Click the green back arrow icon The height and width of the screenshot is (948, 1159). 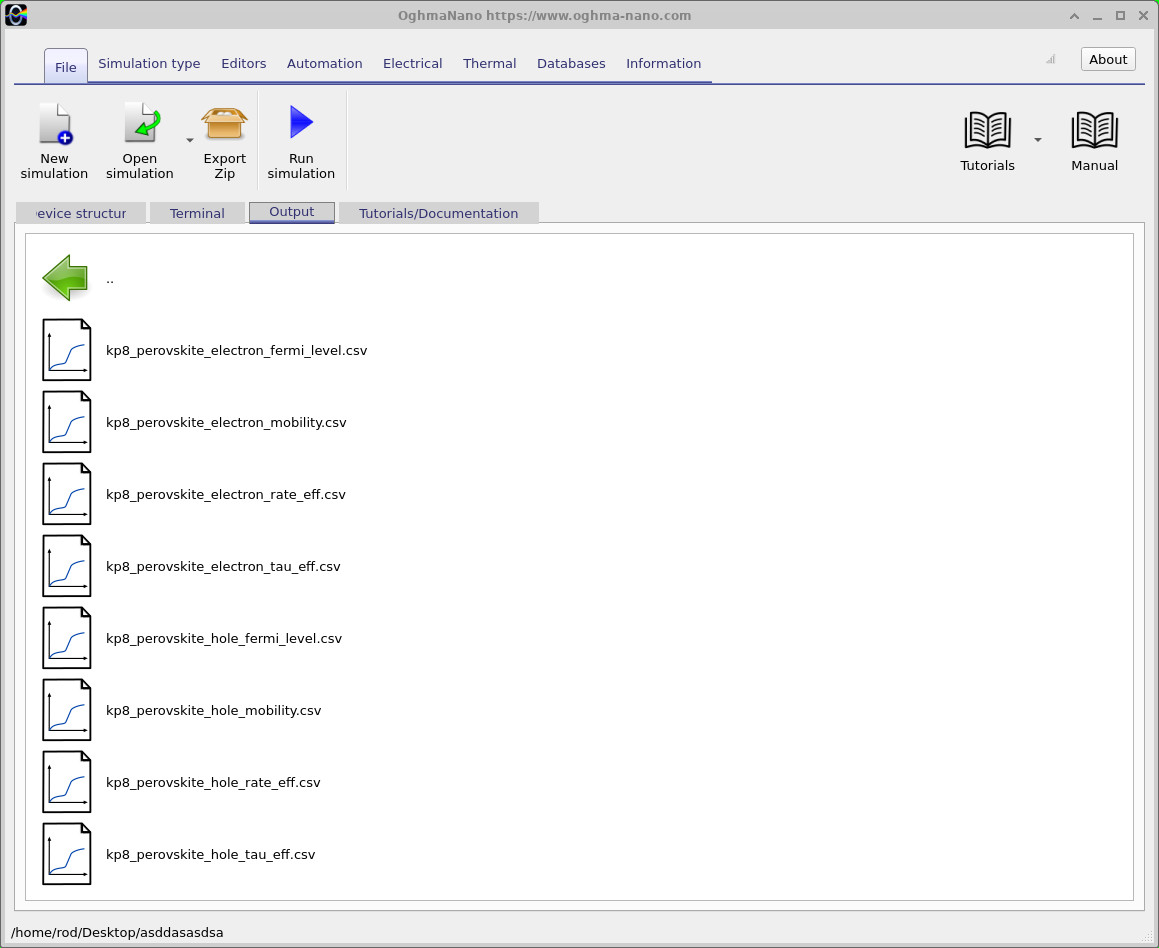tap(66, 278)
